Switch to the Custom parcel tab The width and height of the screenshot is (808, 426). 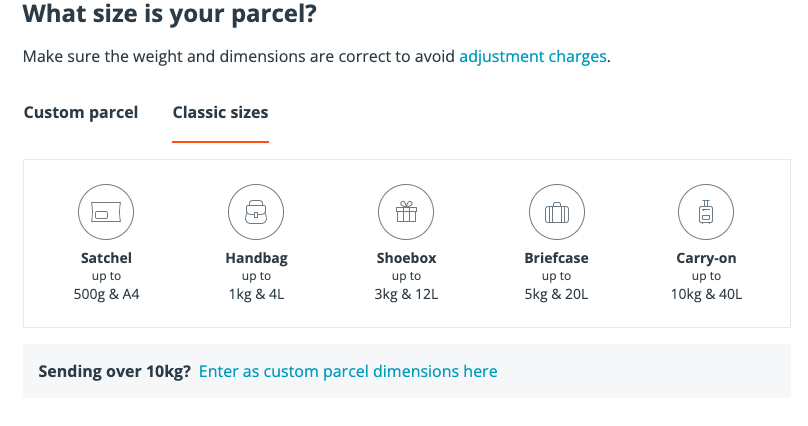tap(81, 112)
